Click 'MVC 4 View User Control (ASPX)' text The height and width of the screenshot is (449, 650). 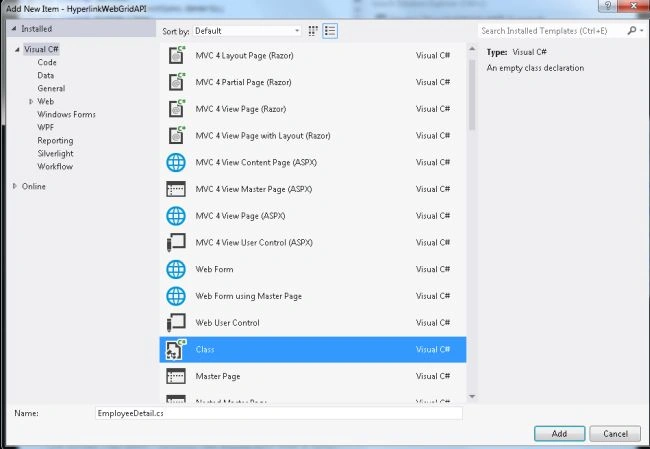point(254,243)
